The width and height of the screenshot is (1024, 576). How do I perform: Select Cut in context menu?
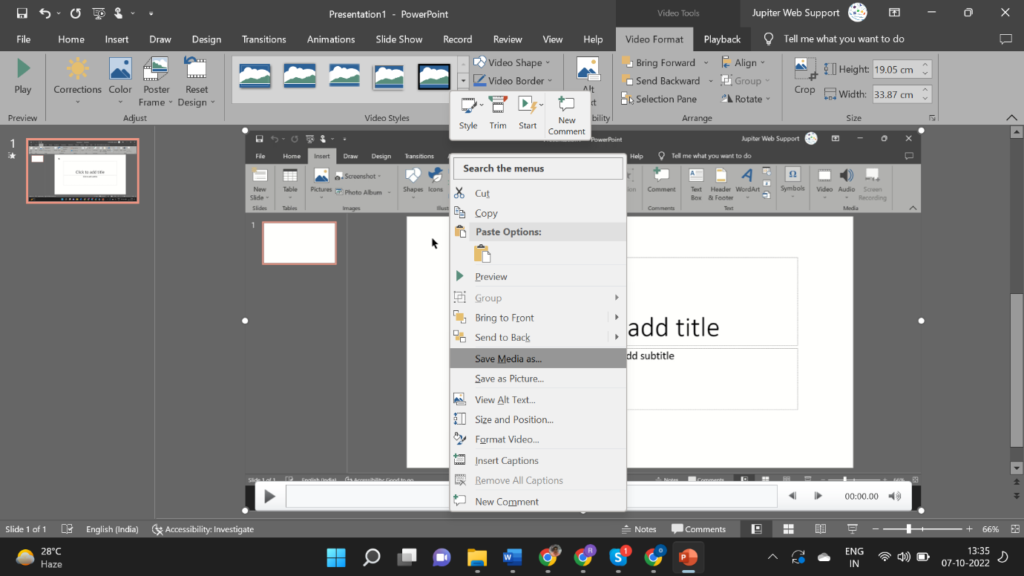pyautogui.click(x=538, y=193)
